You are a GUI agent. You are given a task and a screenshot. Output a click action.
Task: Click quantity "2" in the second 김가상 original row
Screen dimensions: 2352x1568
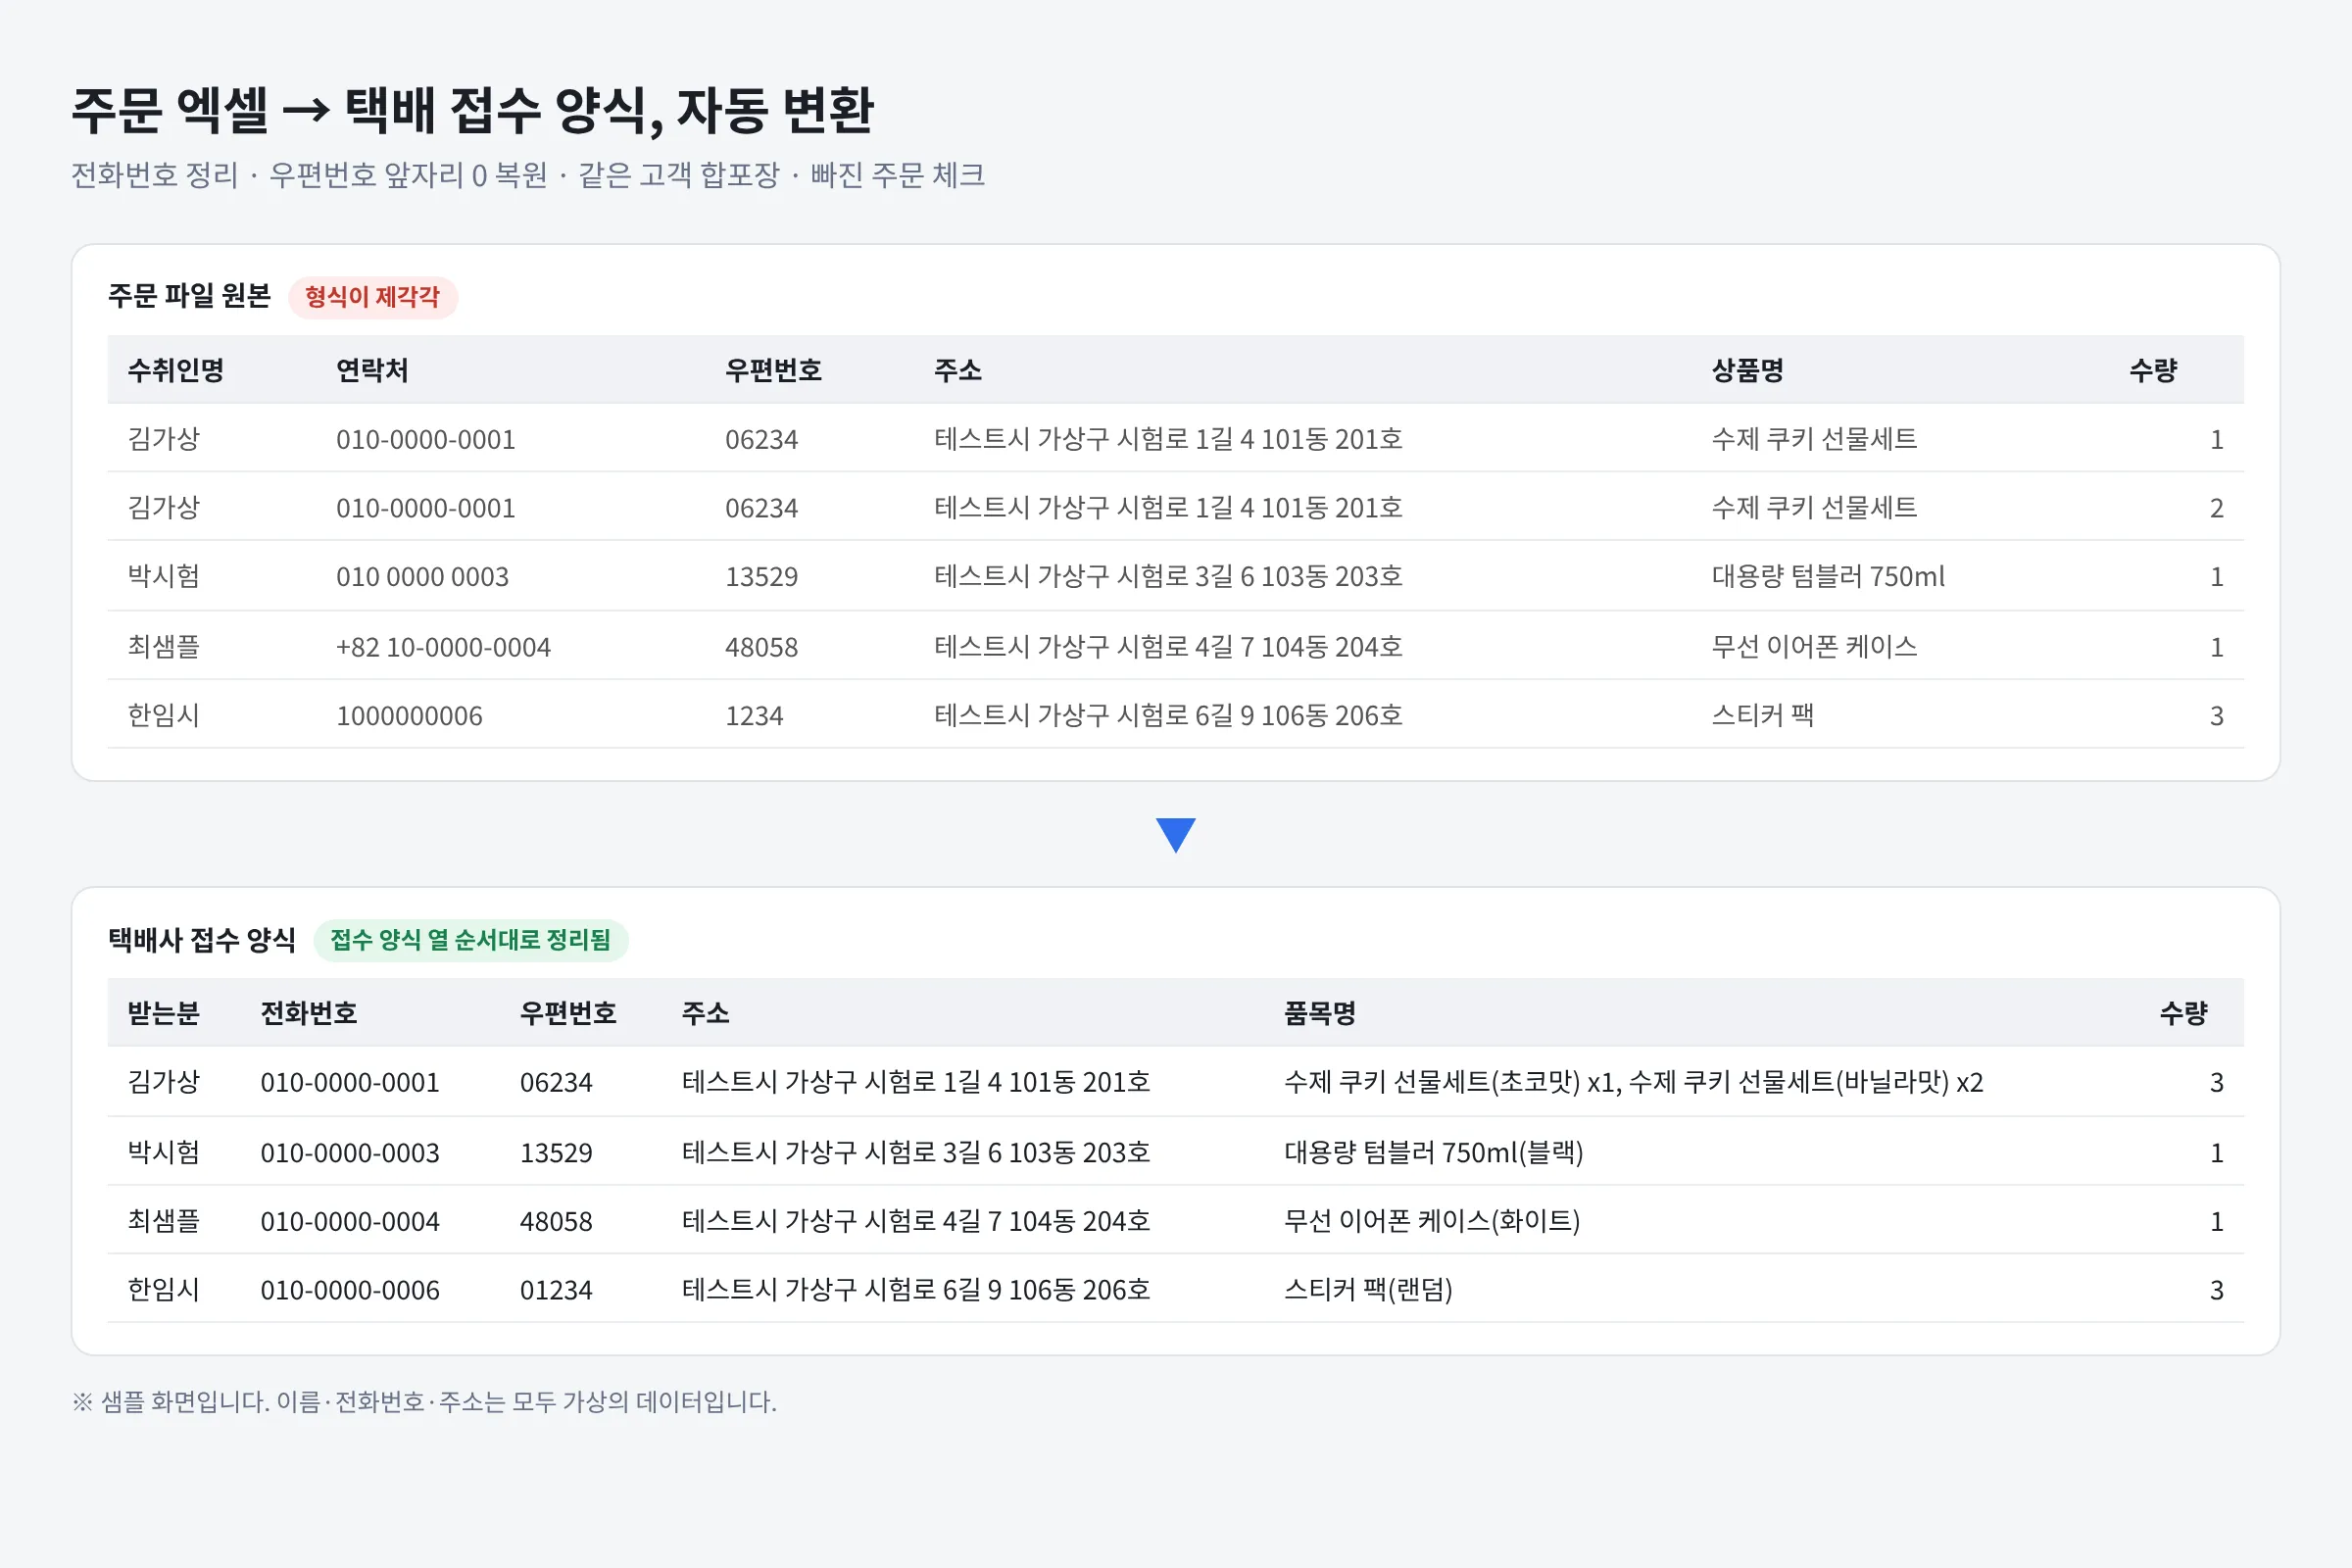[x=2216, y=508]
